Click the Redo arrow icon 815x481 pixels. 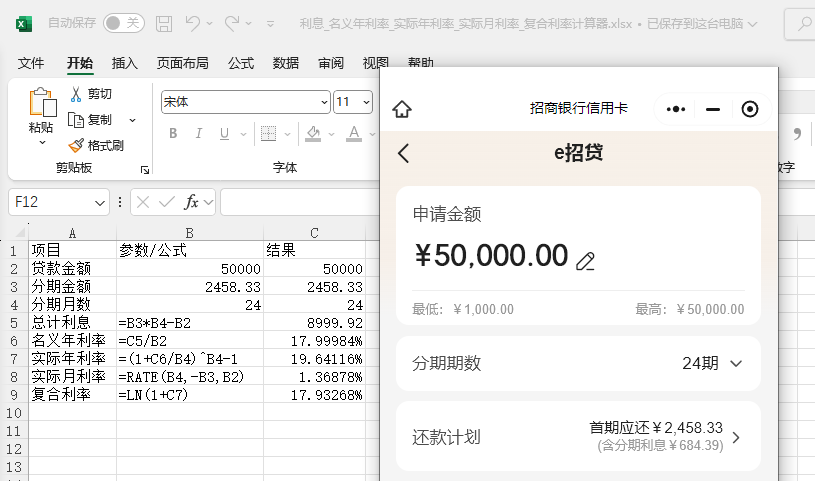[232, 23]
